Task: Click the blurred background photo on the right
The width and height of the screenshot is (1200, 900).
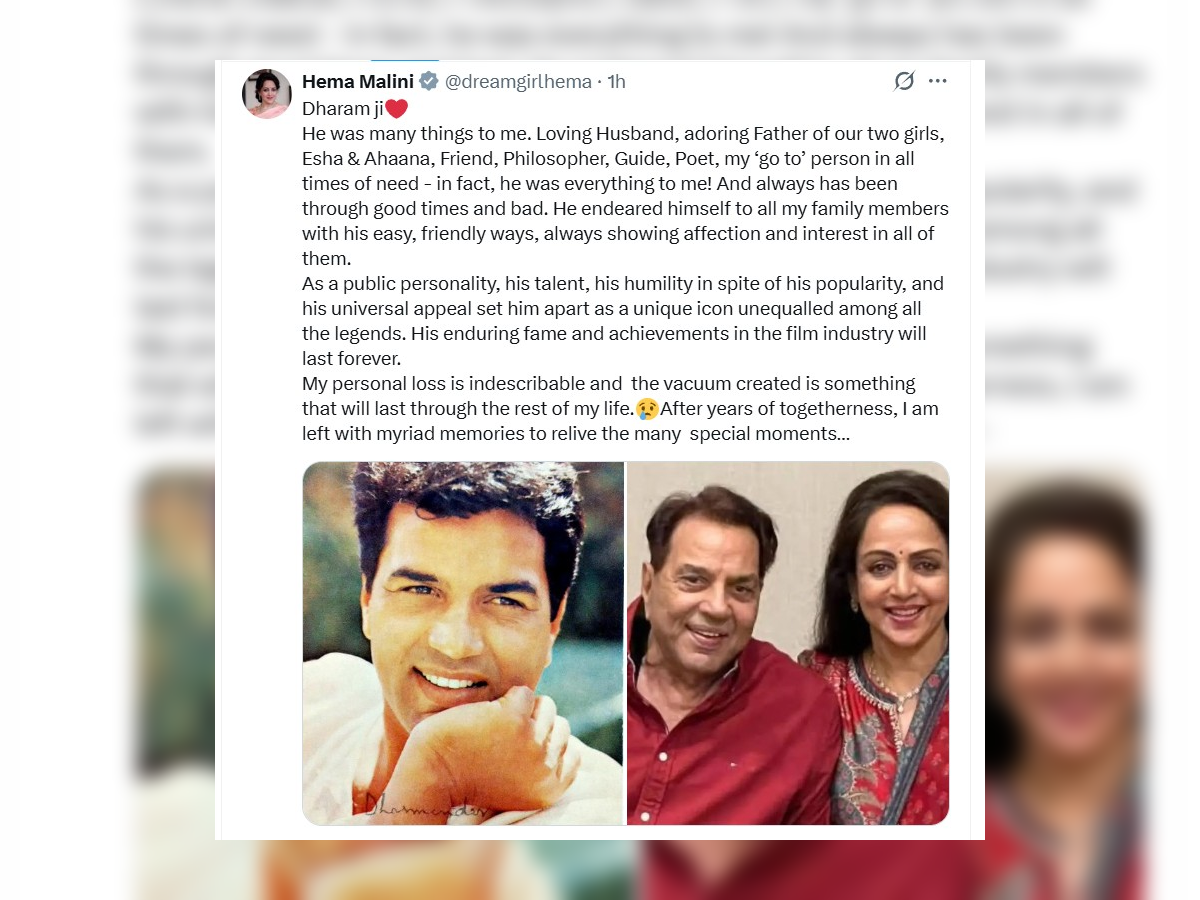Action: (1065, 680)
